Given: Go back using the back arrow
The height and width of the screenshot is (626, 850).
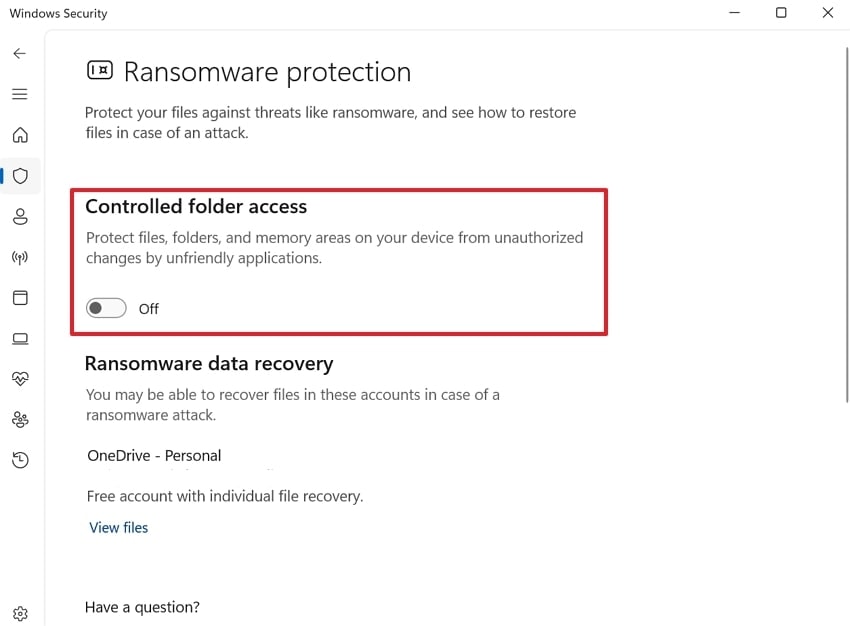Looking at the screenshot, I should click(x=19, y=53).
